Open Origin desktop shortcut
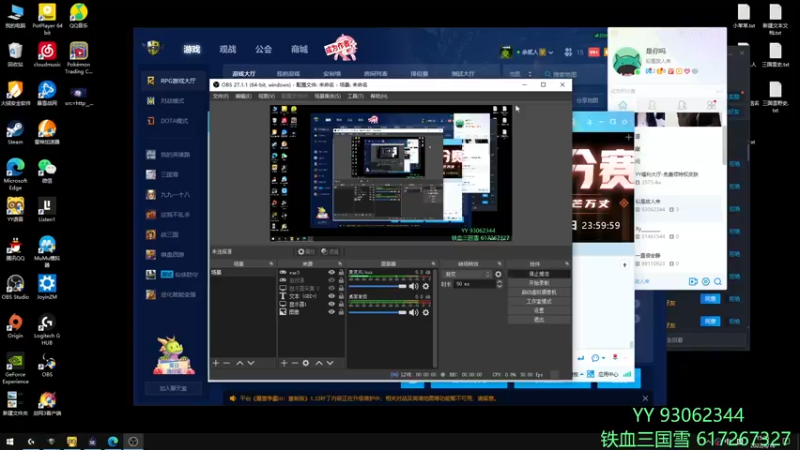 tap(15, 327)
